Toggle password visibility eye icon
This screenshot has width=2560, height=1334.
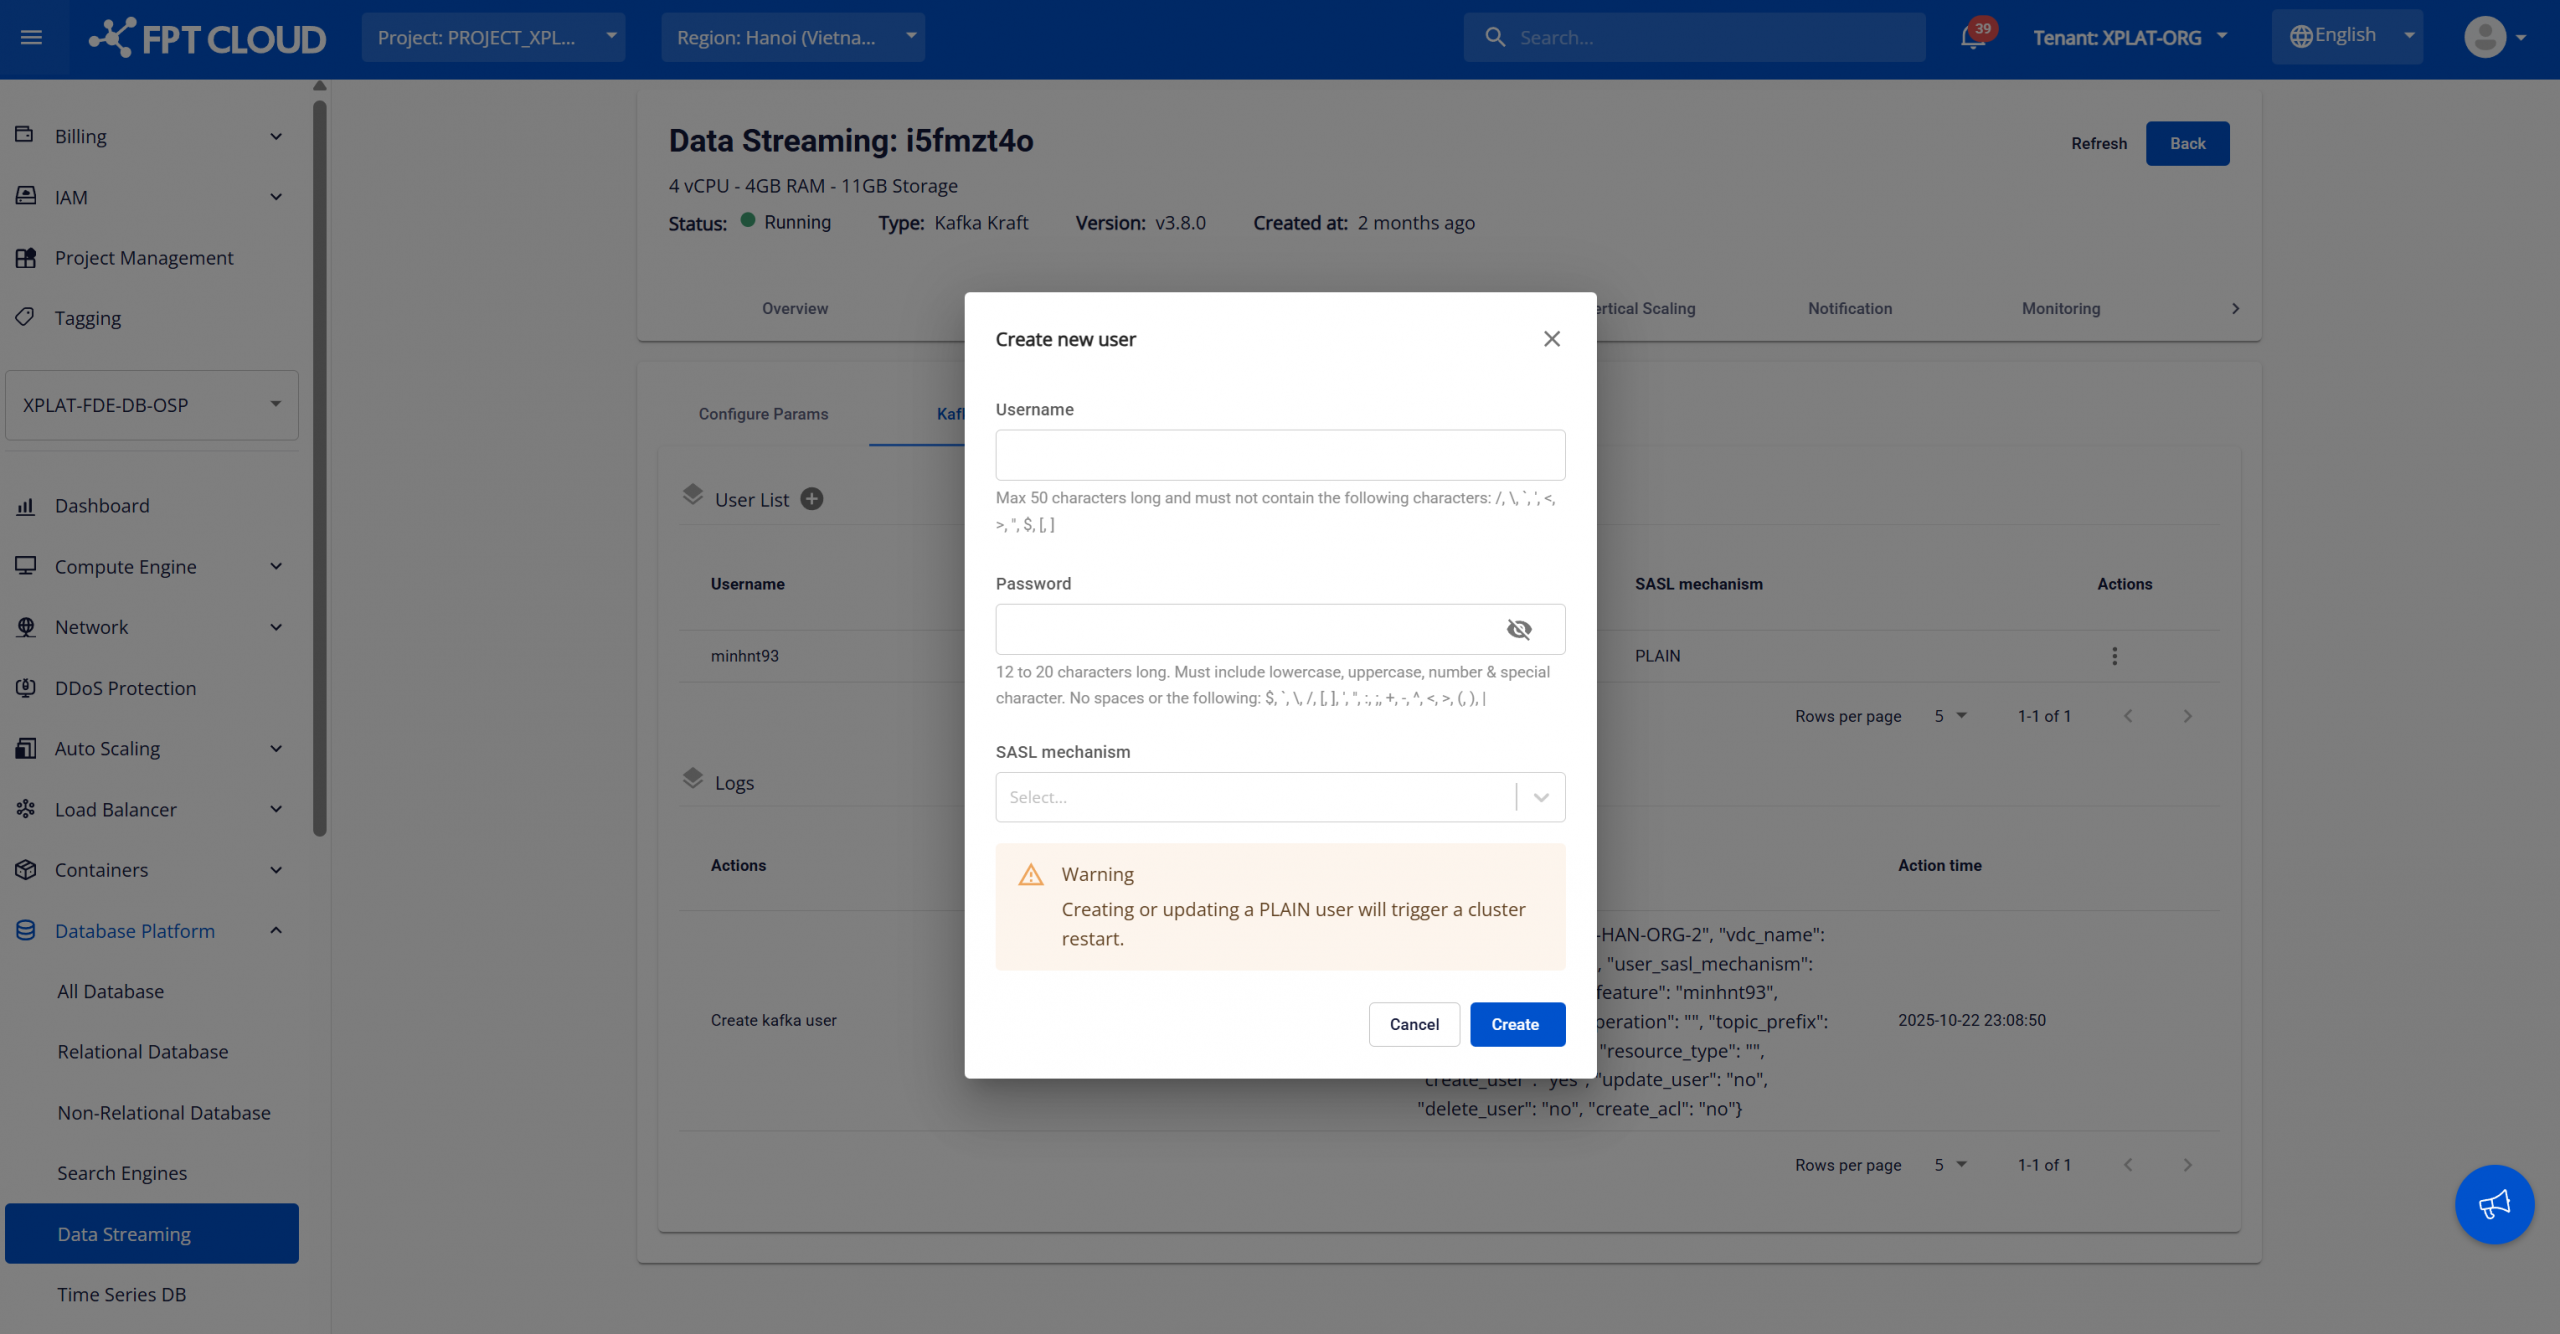pyautogui.click(x=1519, y=629)
